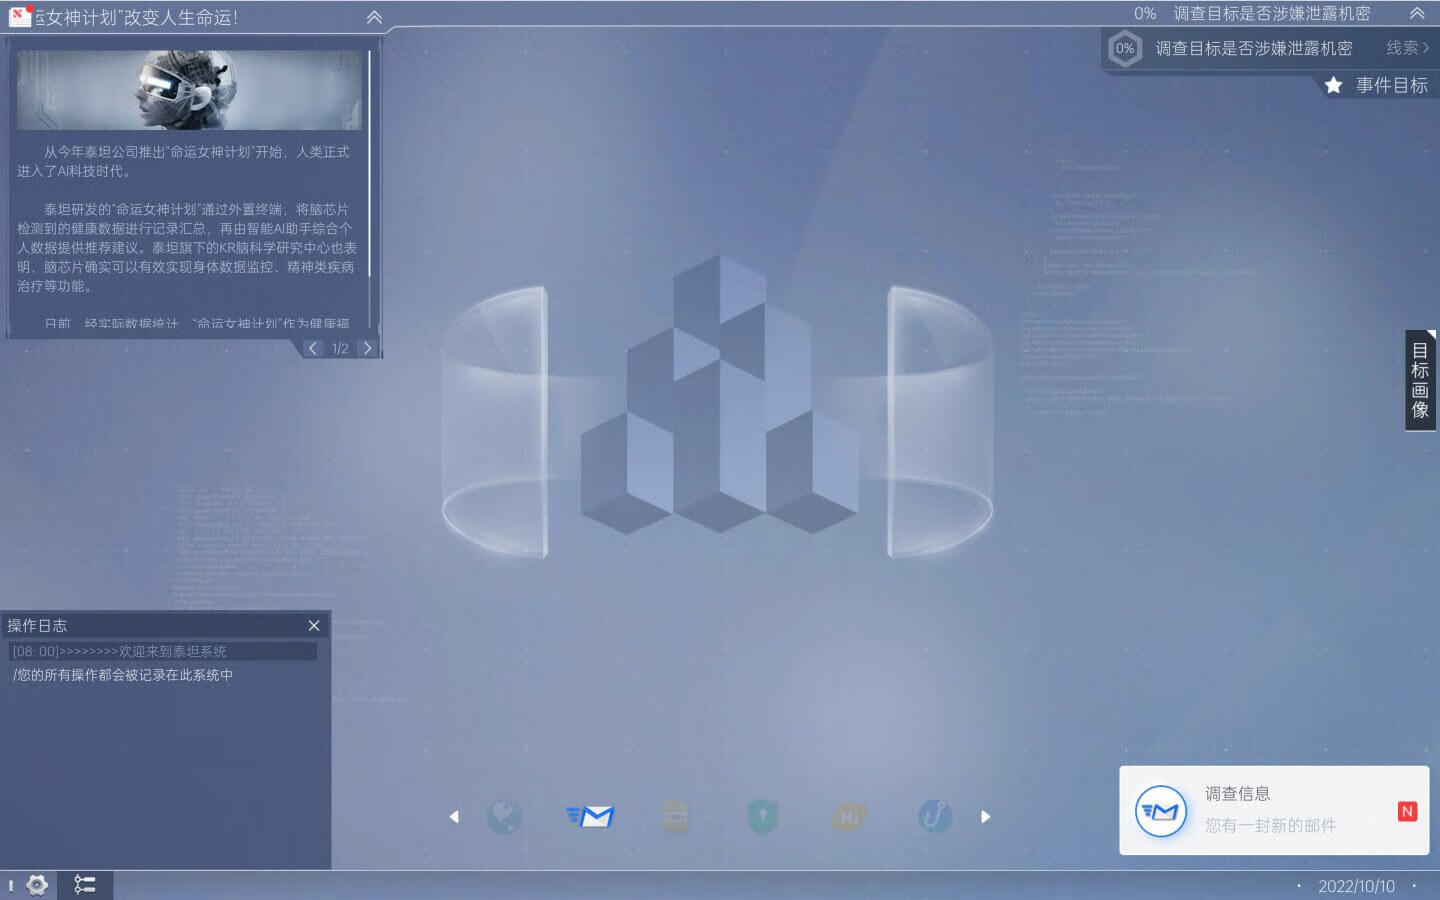Click the 0% hexagon progress indicator
This screenshot has height=900, width=1440.
pyautogui.click(x=1125, y=48)
